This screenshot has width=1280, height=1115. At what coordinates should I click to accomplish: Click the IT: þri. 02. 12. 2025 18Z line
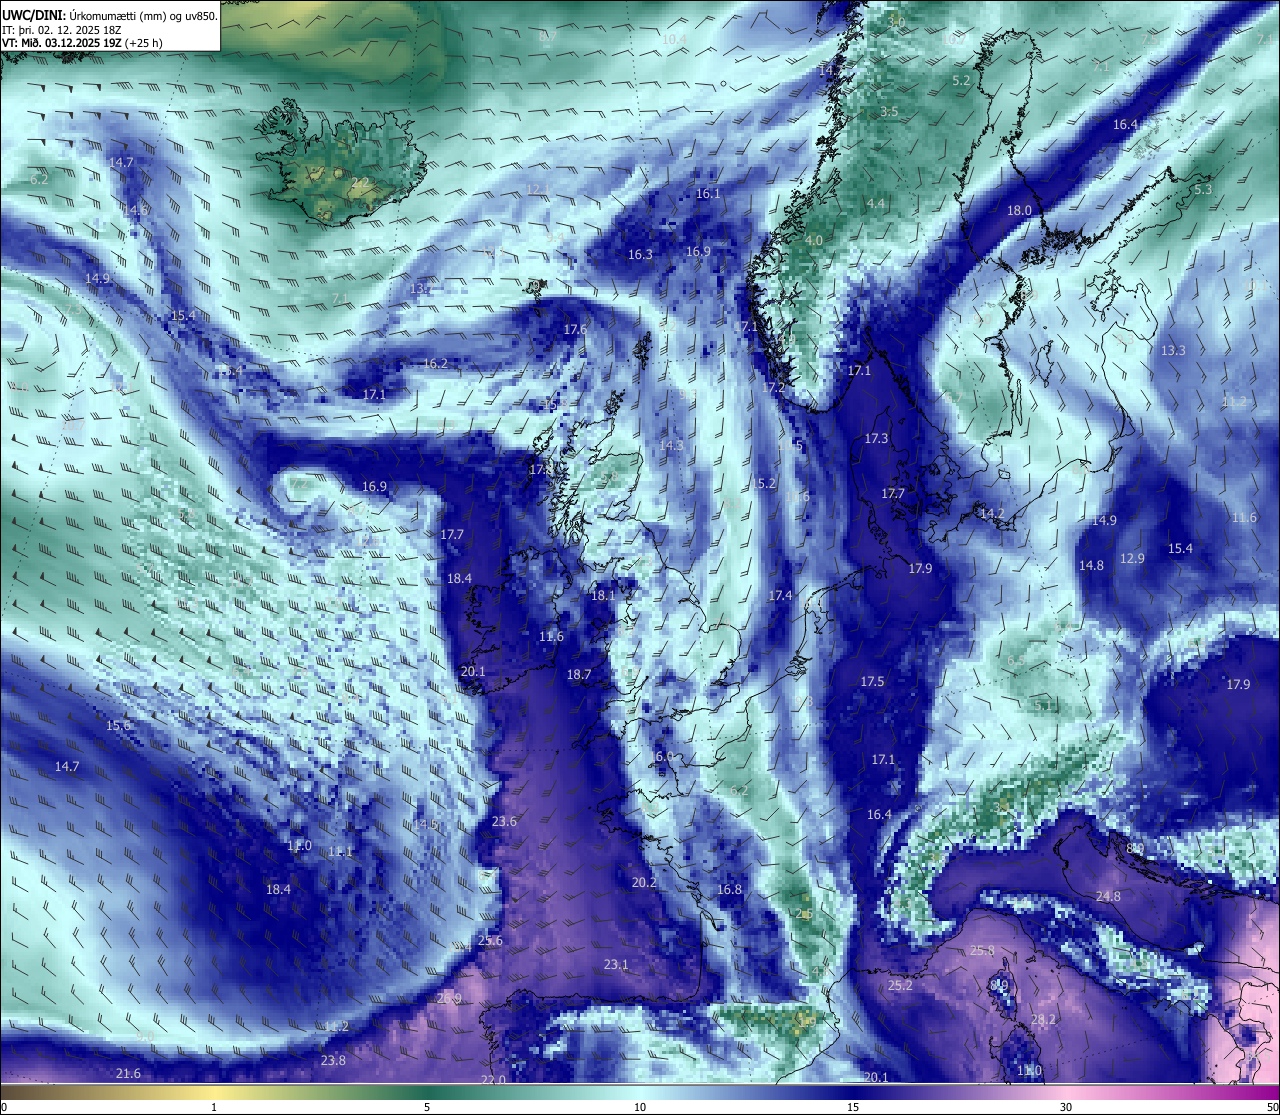(61, 30)
